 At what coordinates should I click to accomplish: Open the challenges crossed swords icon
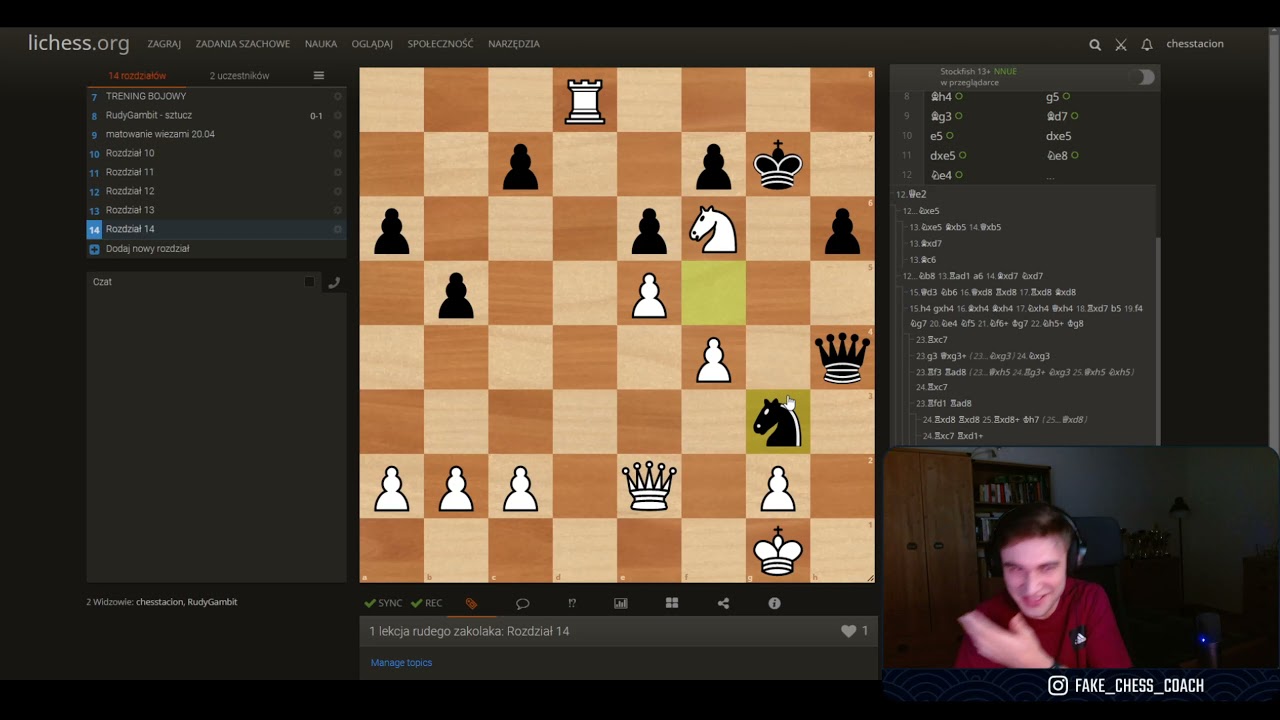[x=1121, y=44]
